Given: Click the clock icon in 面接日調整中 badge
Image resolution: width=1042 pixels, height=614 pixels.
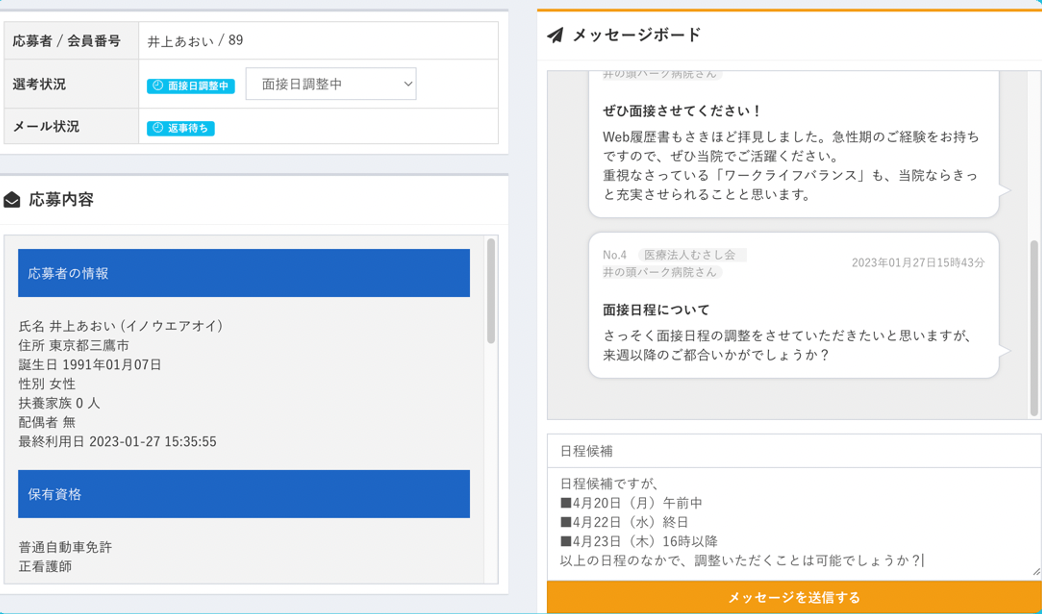Looking at the screenshot, I should tap(157, 86).
